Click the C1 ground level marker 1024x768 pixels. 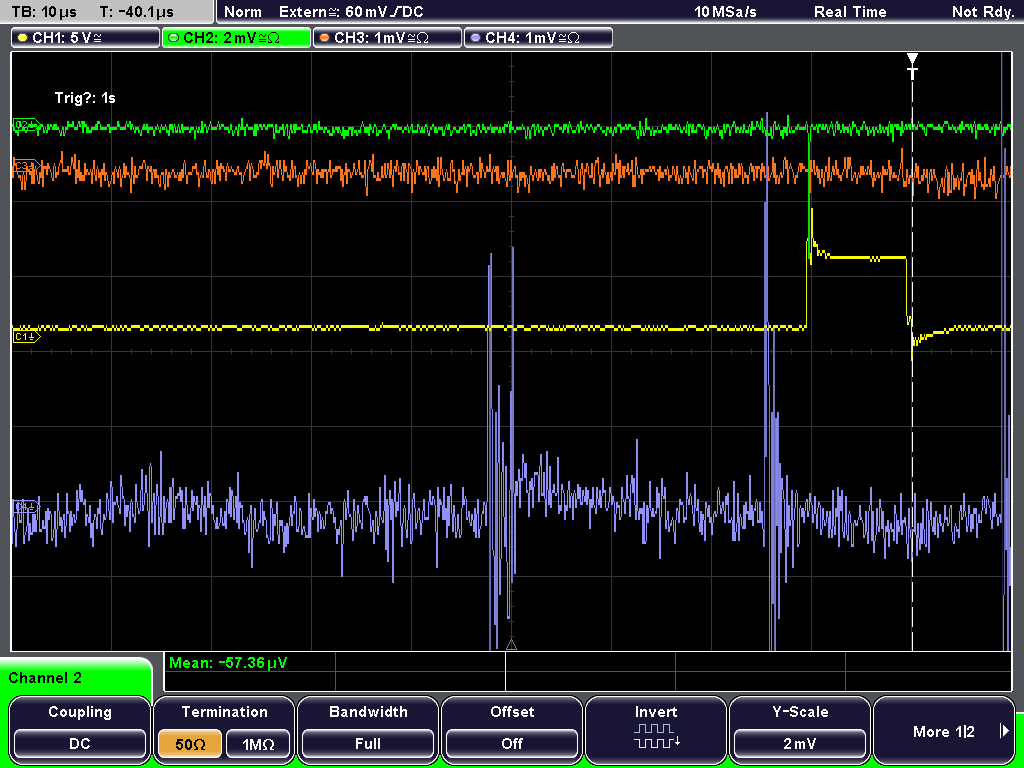click(x=27, y=336)
